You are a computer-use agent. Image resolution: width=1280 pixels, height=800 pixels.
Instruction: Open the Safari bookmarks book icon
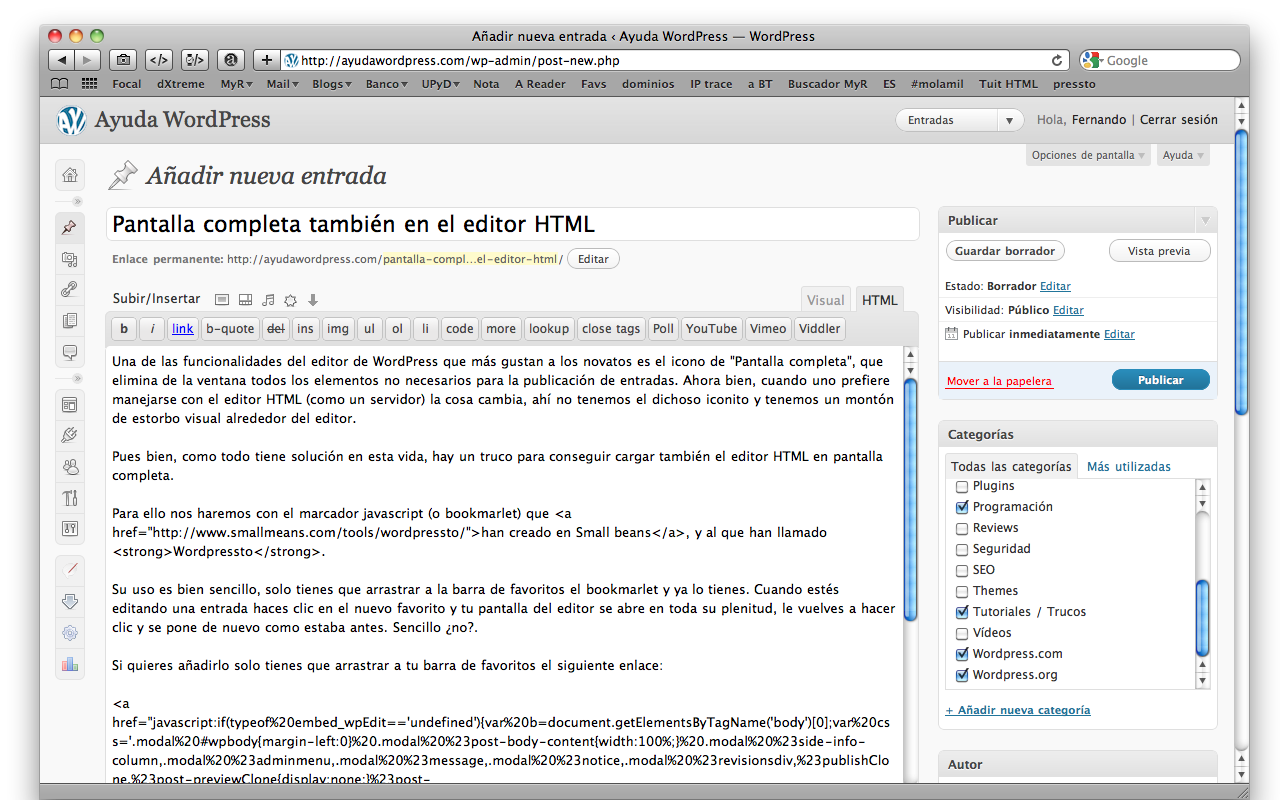pyautogui.click(x=60, y=84)
